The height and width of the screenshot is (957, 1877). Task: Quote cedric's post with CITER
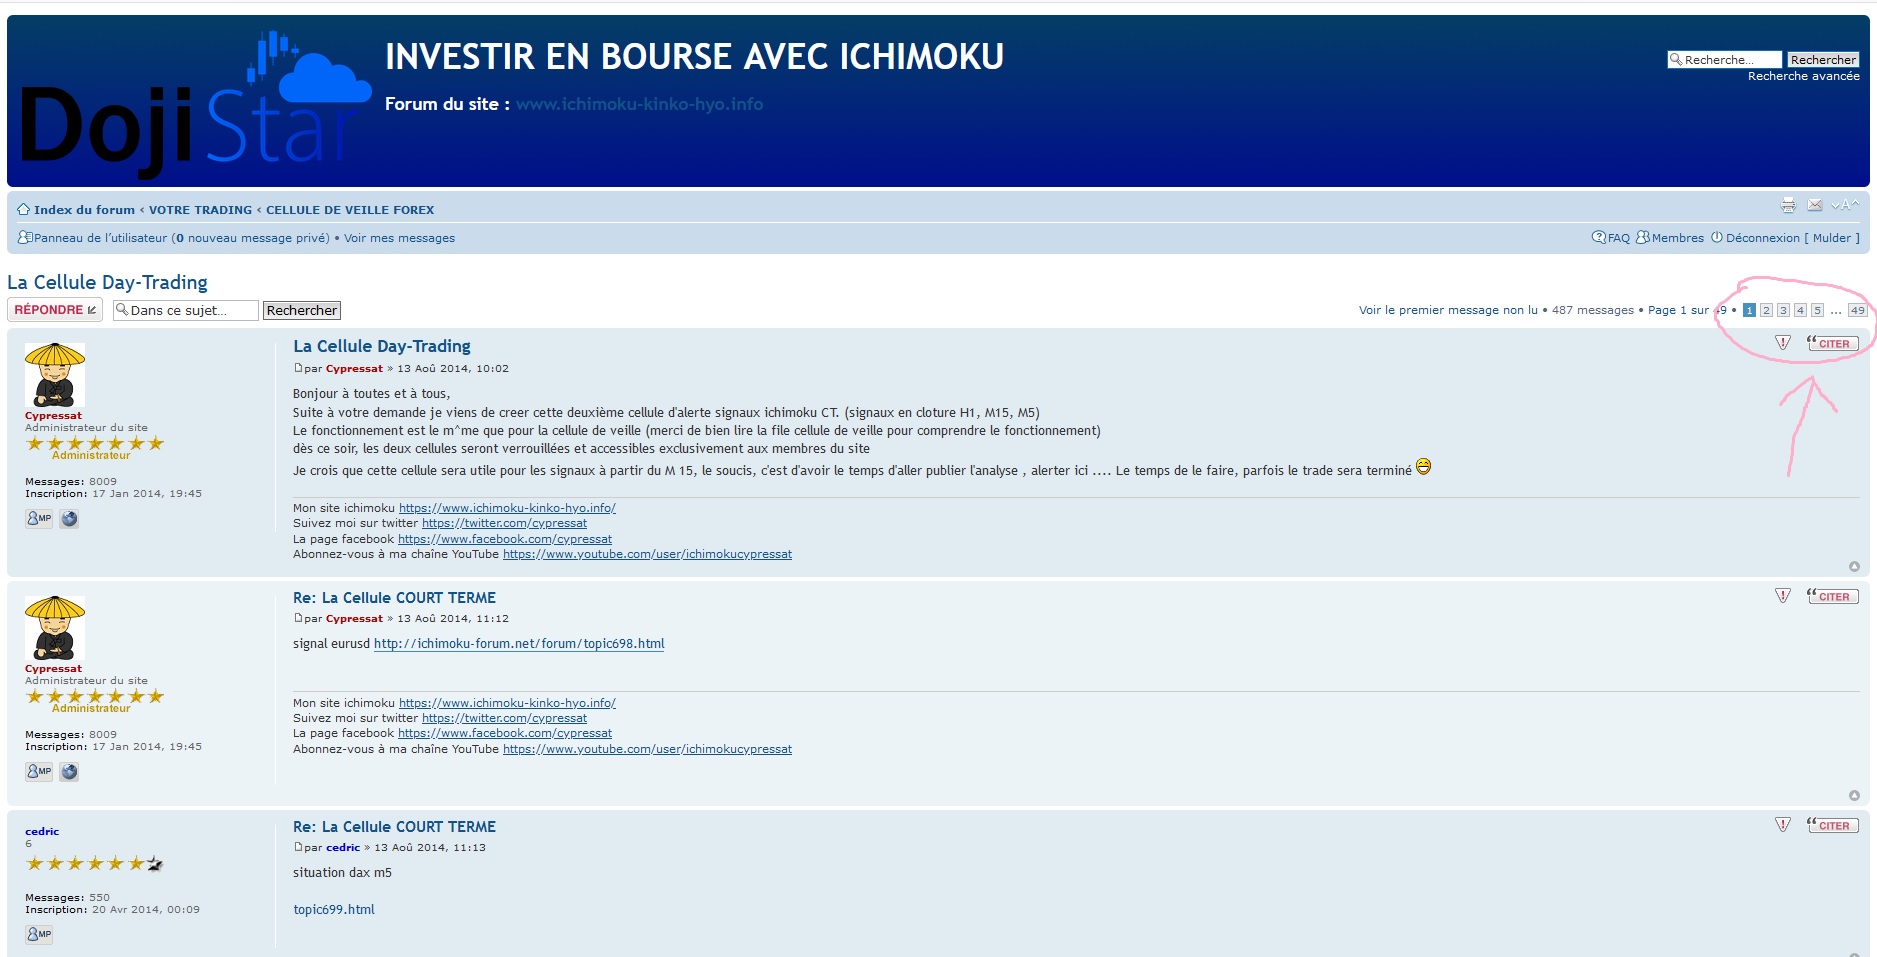1832,825
